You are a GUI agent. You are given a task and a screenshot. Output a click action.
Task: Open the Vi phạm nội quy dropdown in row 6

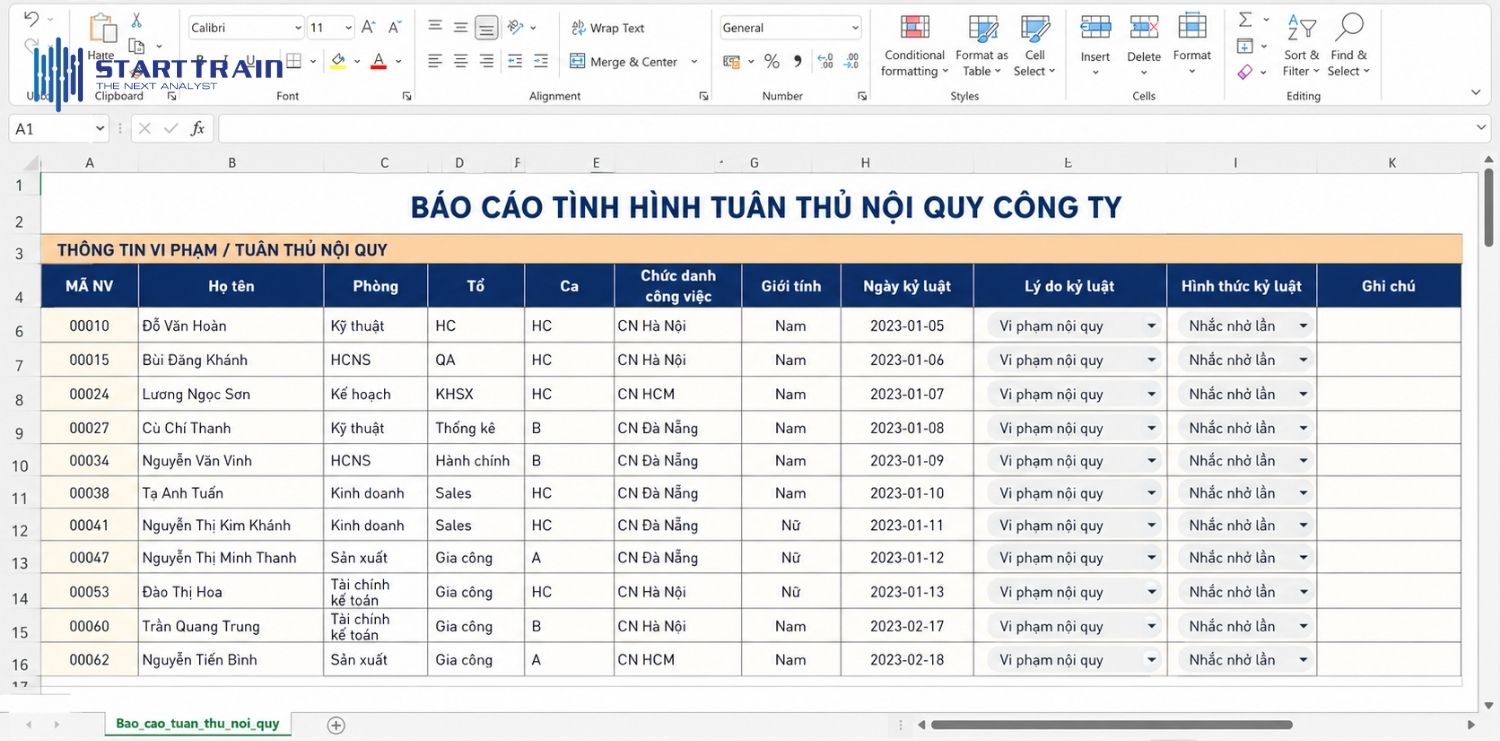coord(1152,325)
